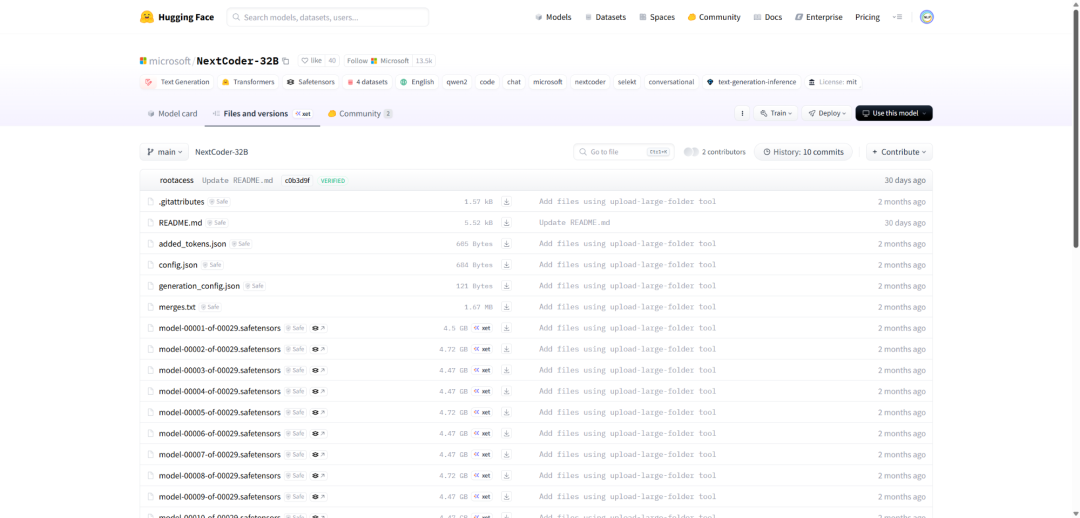Open commit c0b3d9f hash link

tap(297, 180)
